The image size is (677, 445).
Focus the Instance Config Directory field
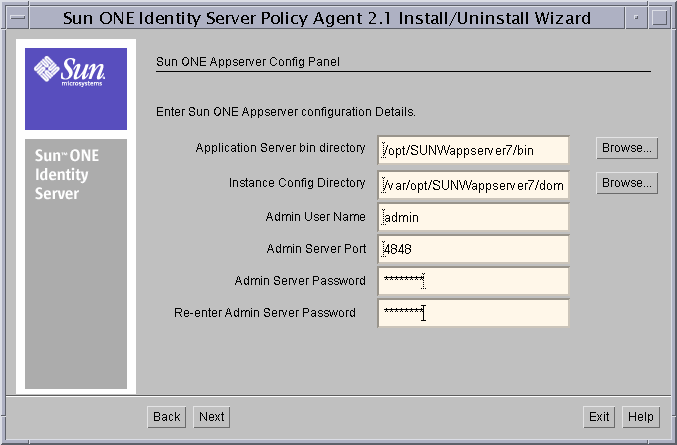473,185
